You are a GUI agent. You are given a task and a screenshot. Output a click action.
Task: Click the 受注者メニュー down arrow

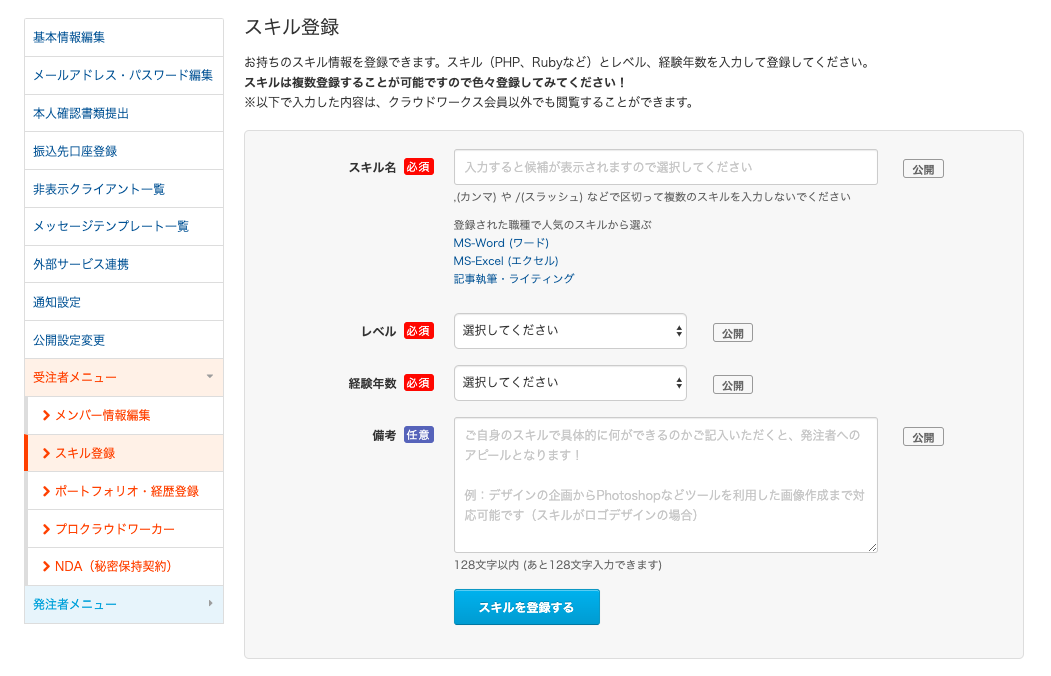click(x=210, y=377)
